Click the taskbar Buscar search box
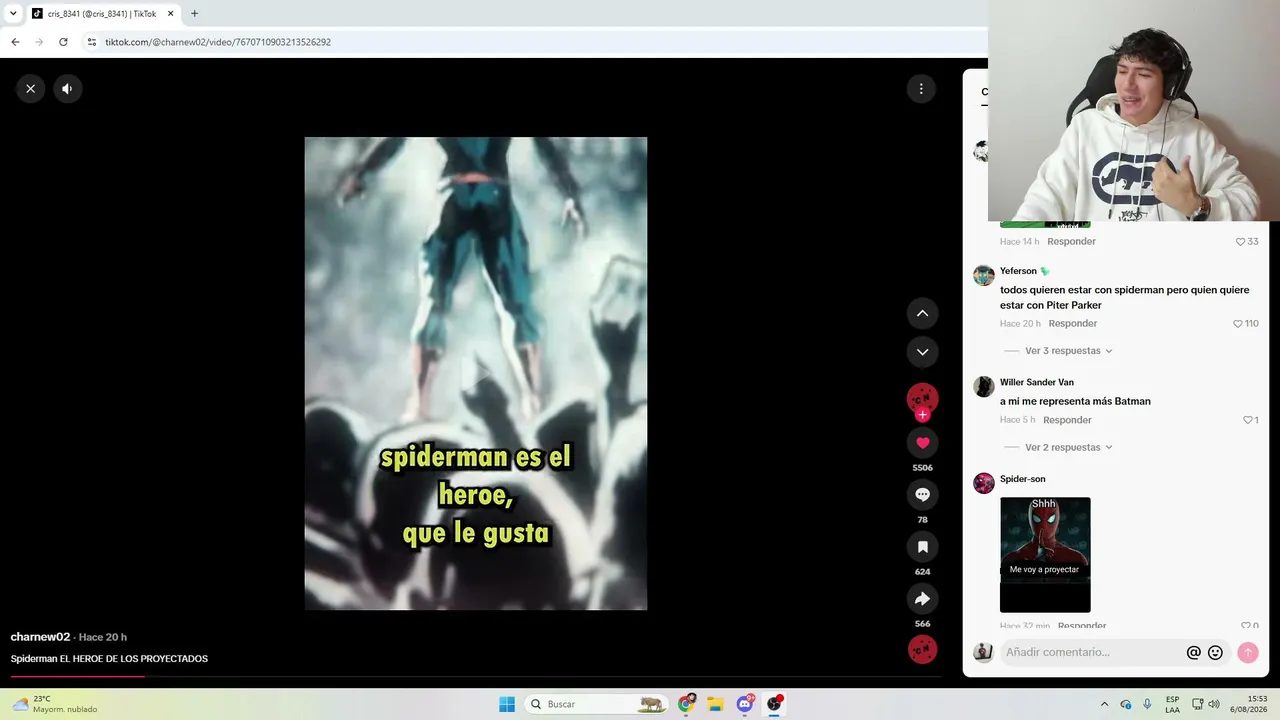This screenshot has width=1280, height=720. 597,704
